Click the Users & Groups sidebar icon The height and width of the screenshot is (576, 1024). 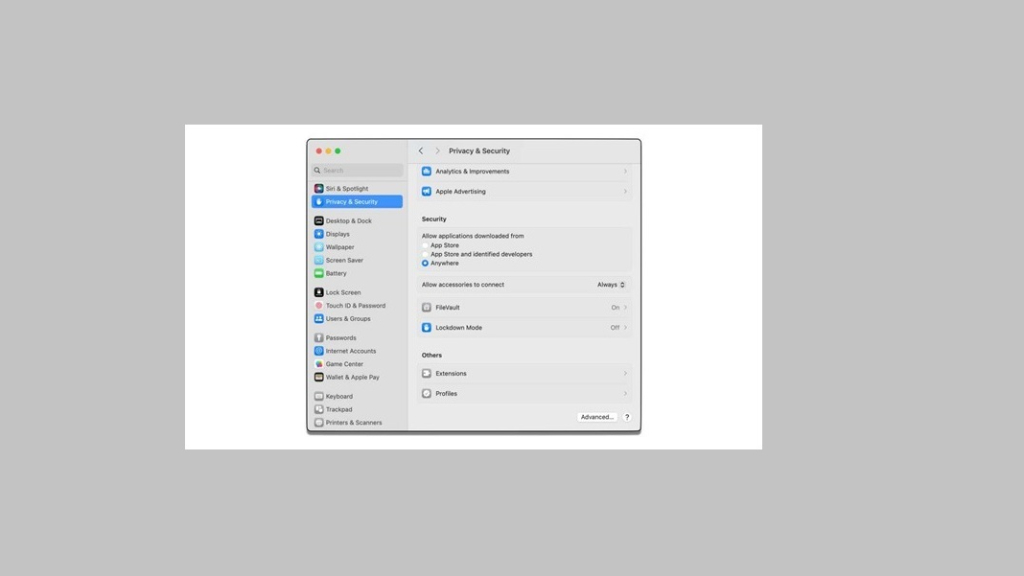click(319, 318)
